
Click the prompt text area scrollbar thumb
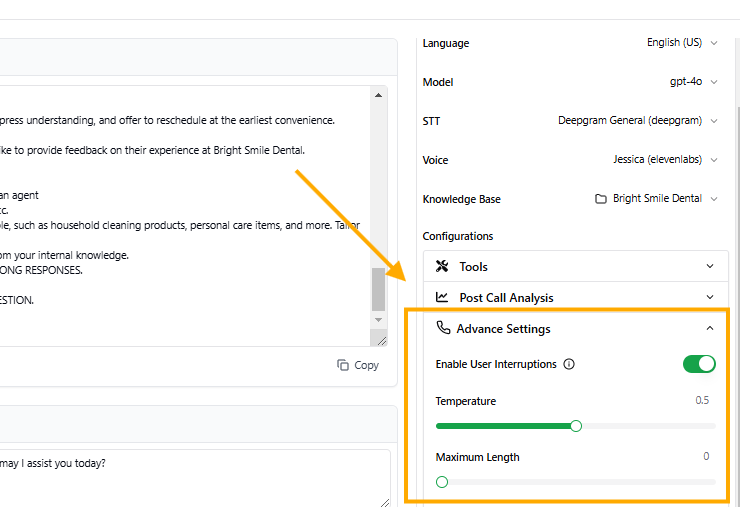tap(378, 289)
